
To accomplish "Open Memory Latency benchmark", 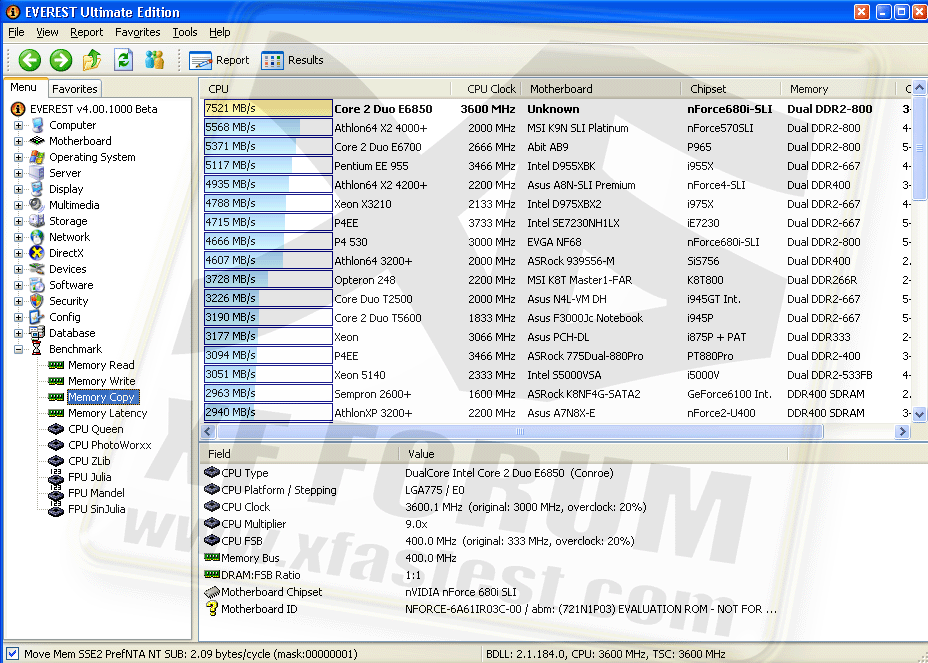I will click(107, 413).
